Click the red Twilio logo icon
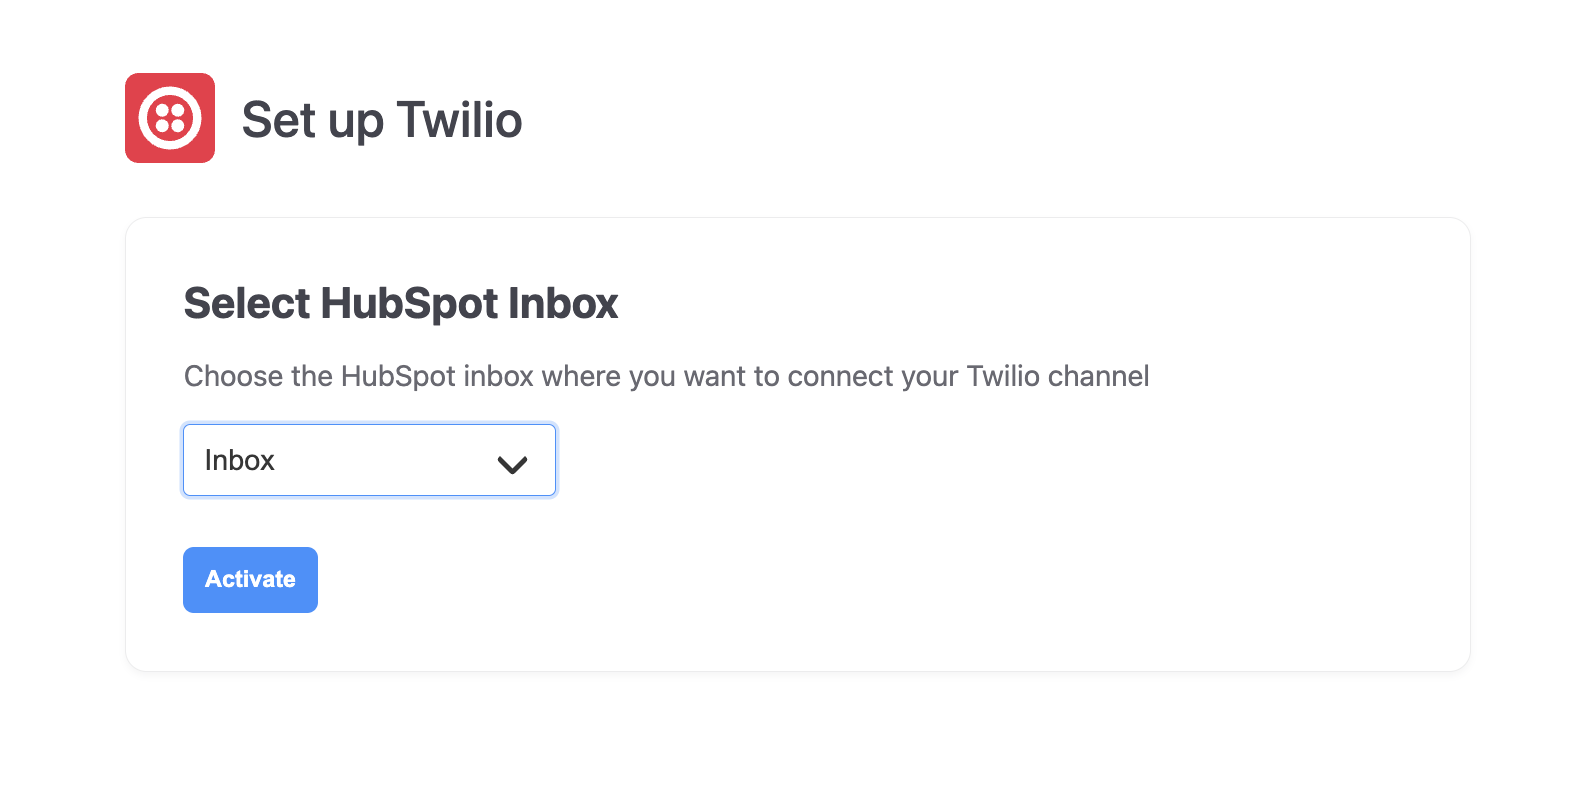Viewport: 1582px width, 802px height. [170, 118]
